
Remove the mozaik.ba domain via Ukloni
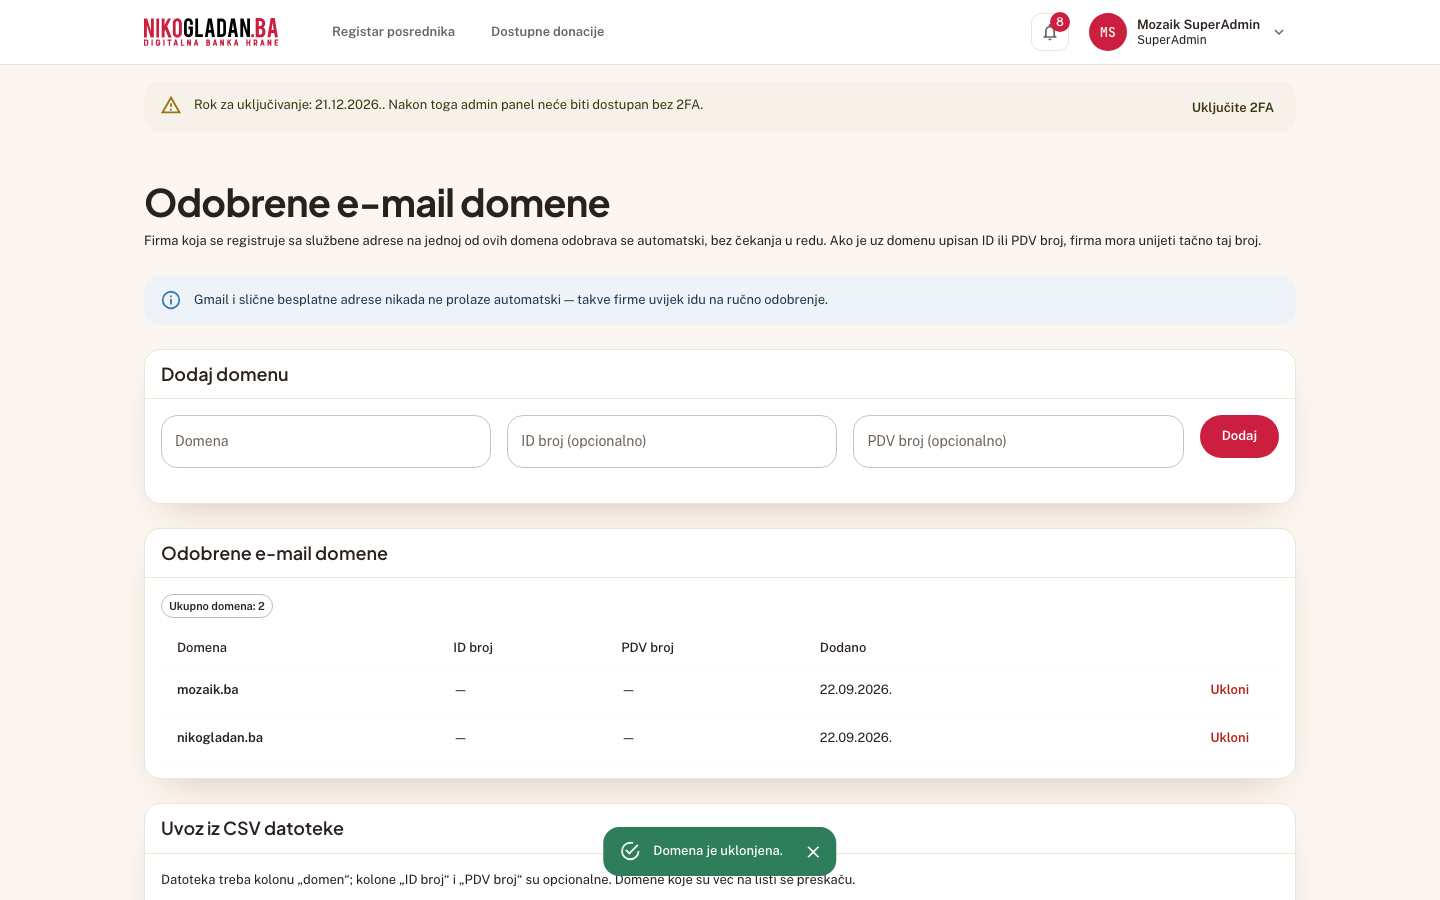pyautogui.click(x=1229, y=689)
